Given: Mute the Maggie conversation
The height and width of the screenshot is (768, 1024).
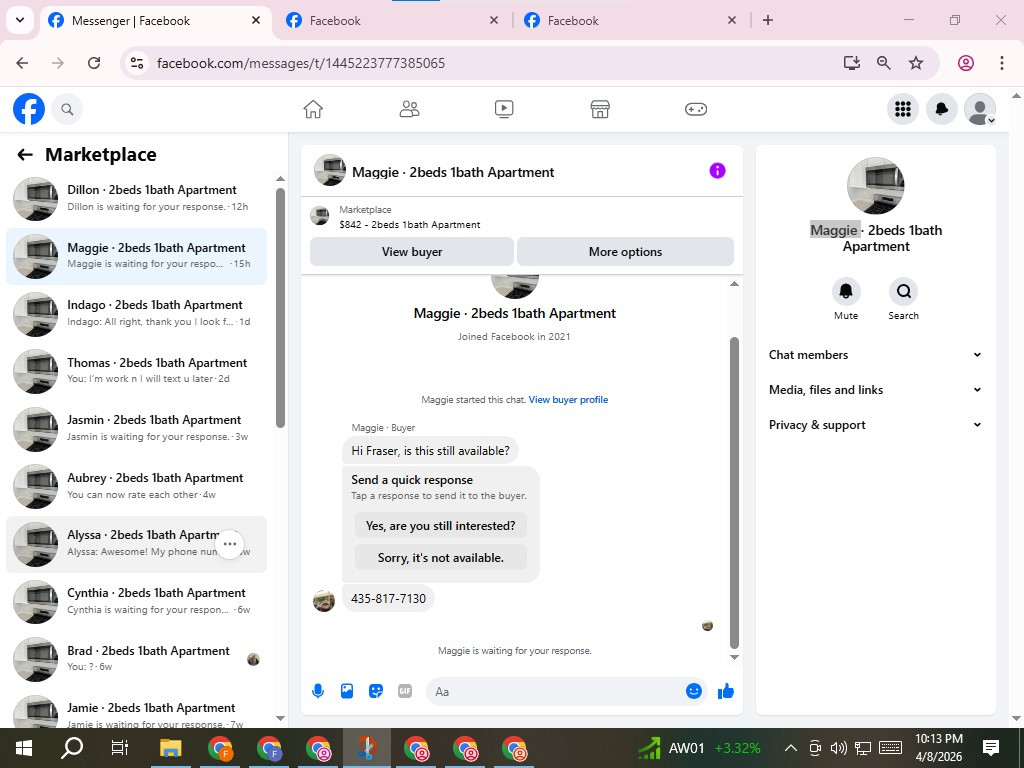Looking at the screenshot, I should (x=846, y=291).
